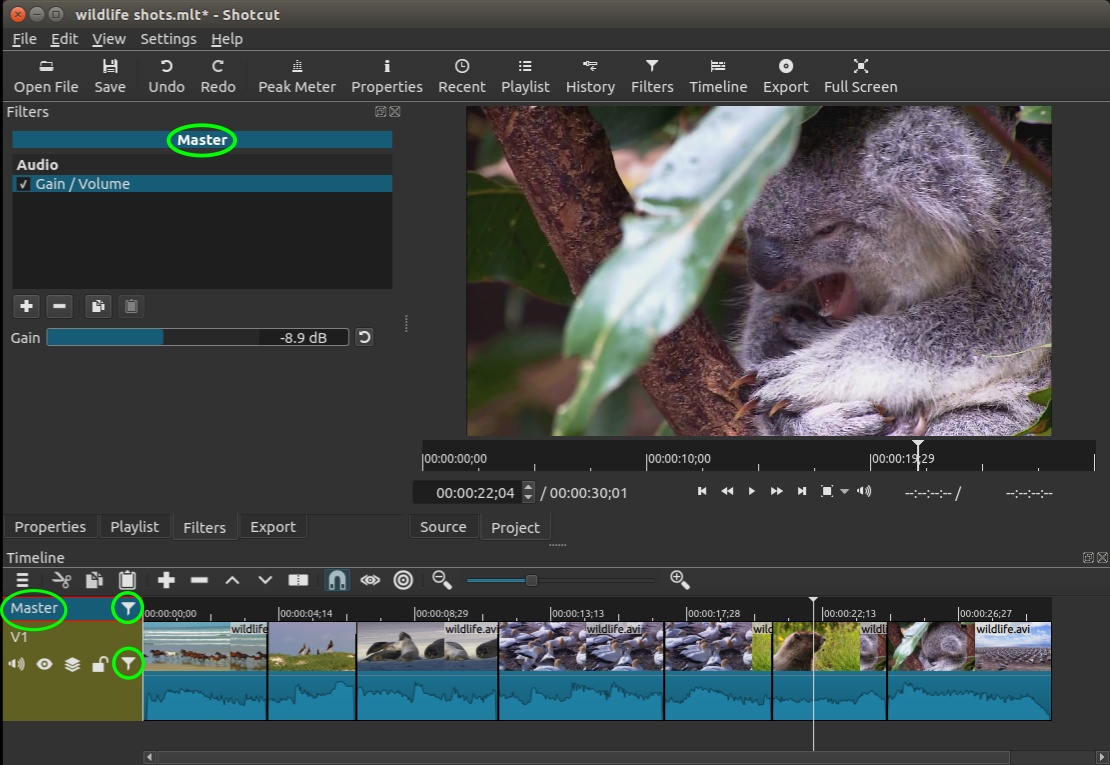Open the Peak Meter panel

(x=297, y=76)
